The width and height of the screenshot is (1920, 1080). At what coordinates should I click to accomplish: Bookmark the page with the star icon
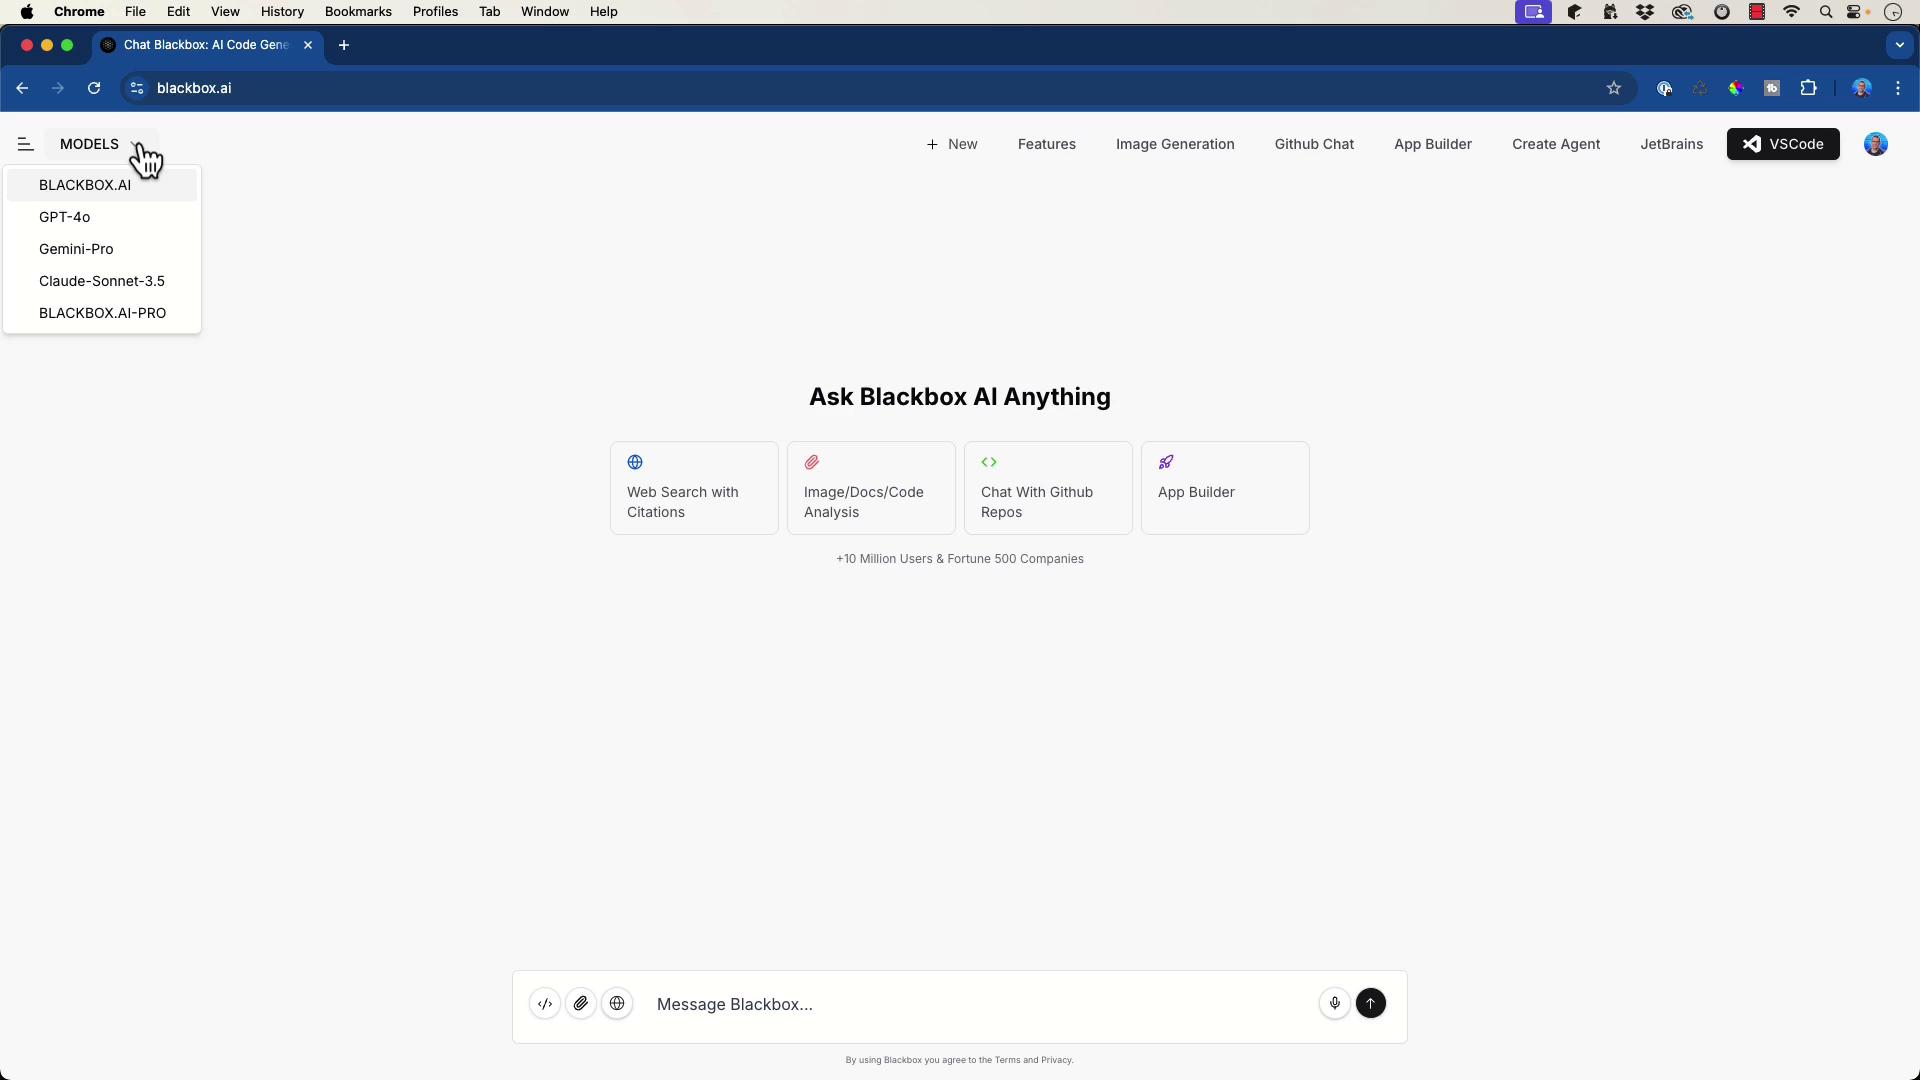1613,88
